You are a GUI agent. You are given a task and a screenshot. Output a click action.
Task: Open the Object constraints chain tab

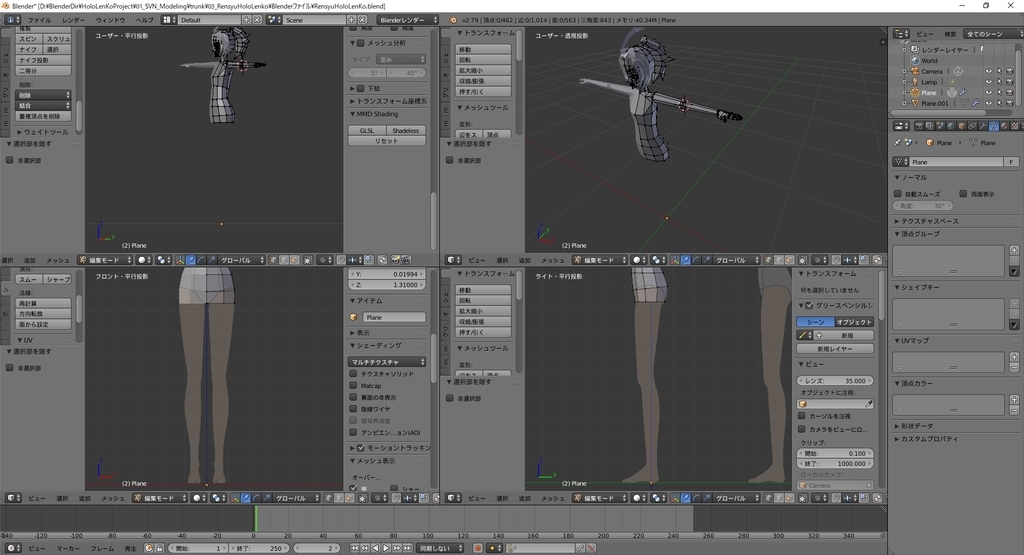(x=972, y=126)
